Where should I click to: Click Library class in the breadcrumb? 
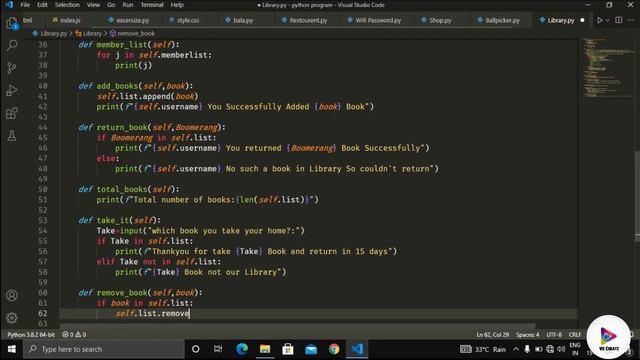92,33
